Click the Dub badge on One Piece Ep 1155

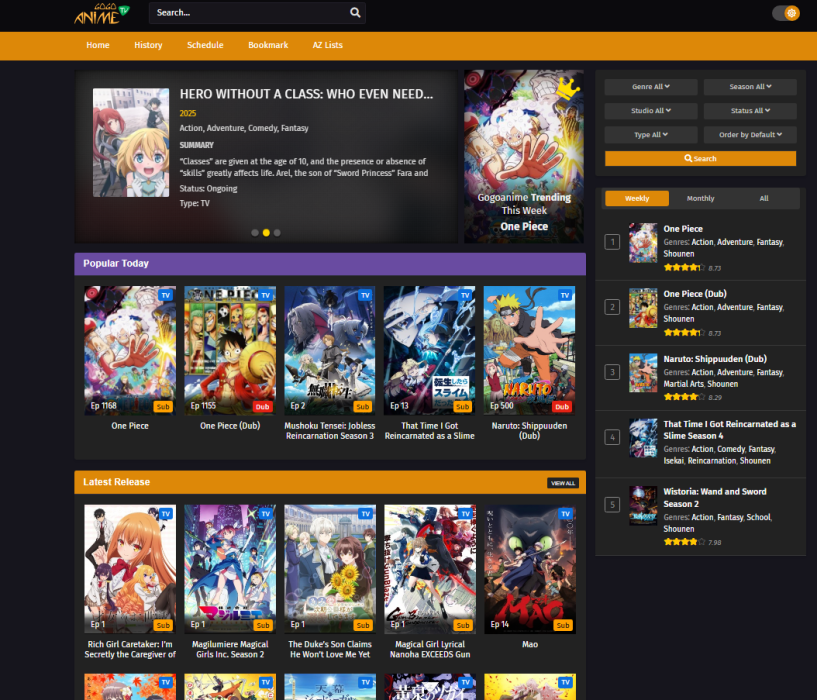[x=263, y=407]
